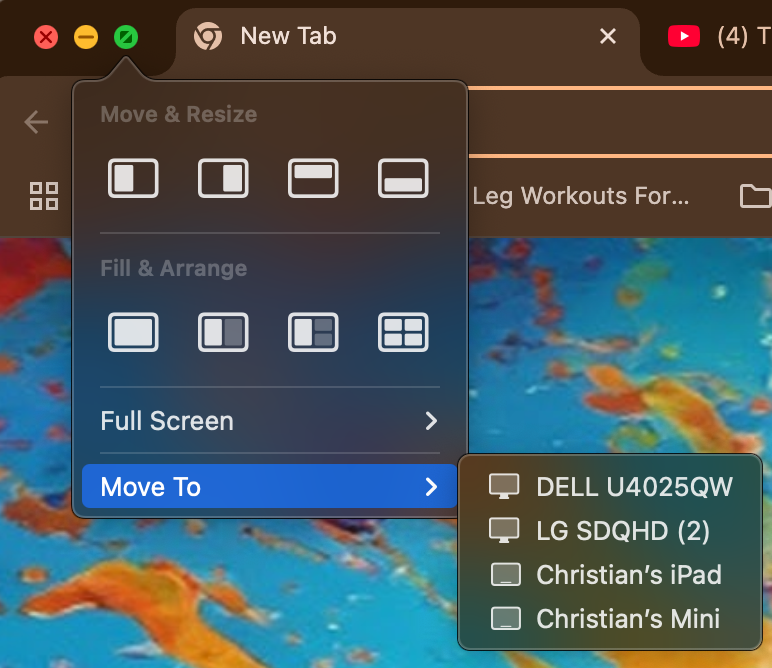Arrange windows left and two quarters
Viewport: 772px width, 668px height.
coord(313,332)
